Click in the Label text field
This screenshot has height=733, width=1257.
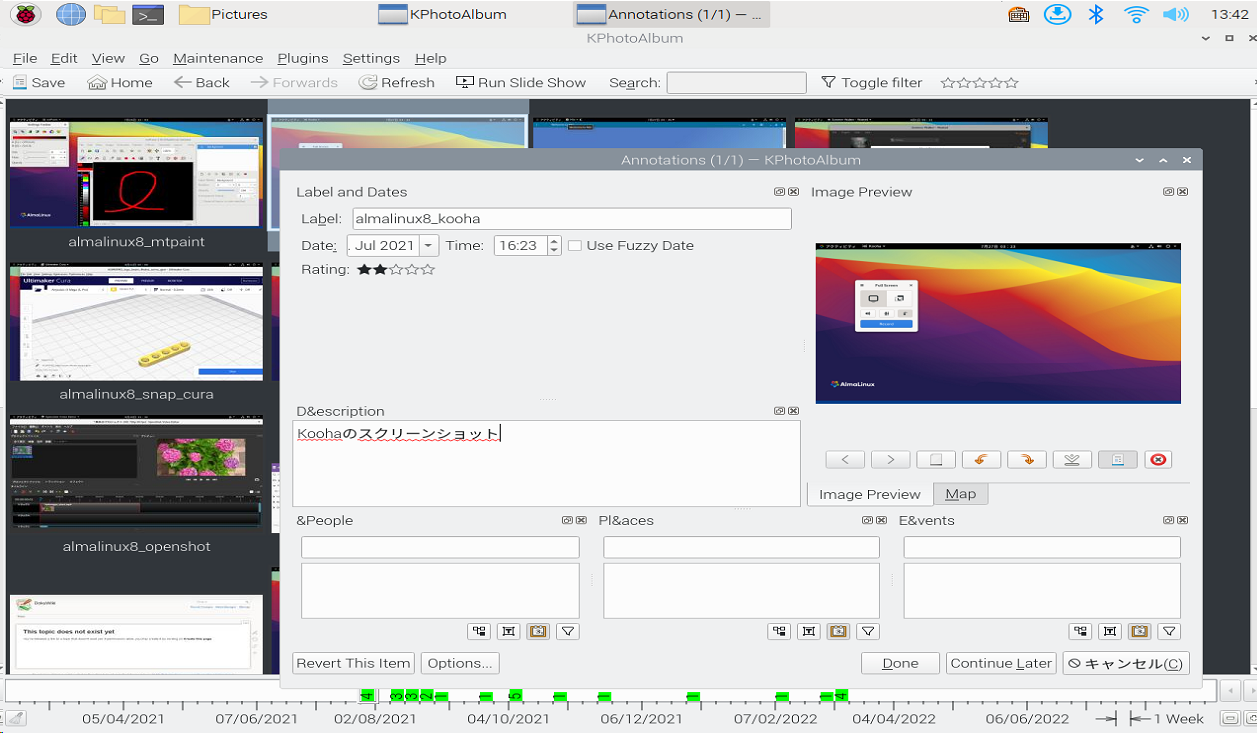571,219
